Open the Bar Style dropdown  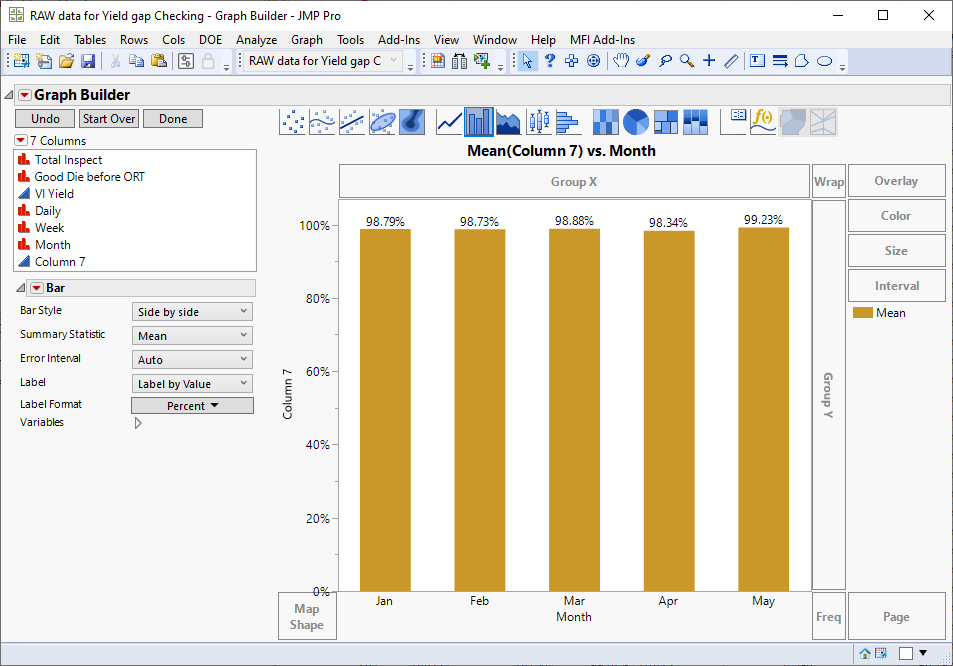[192, 312]
